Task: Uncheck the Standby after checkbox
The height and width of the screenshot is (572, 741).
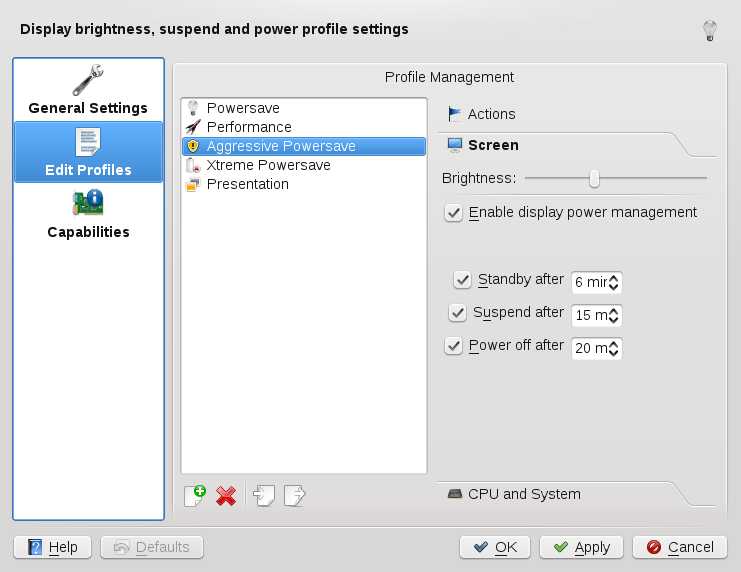Action: point(462,280)
